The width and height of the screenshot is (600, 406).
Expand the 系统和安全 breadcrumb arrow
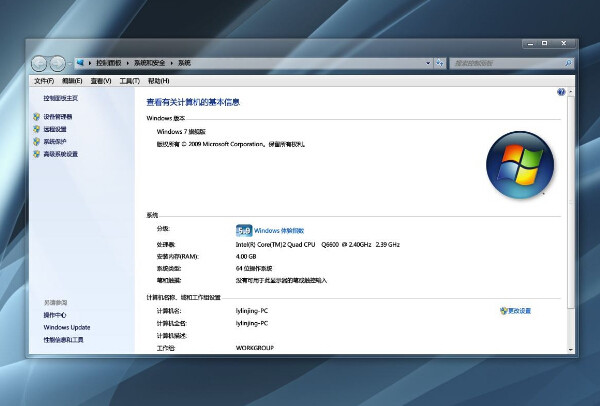click(173, 63)
